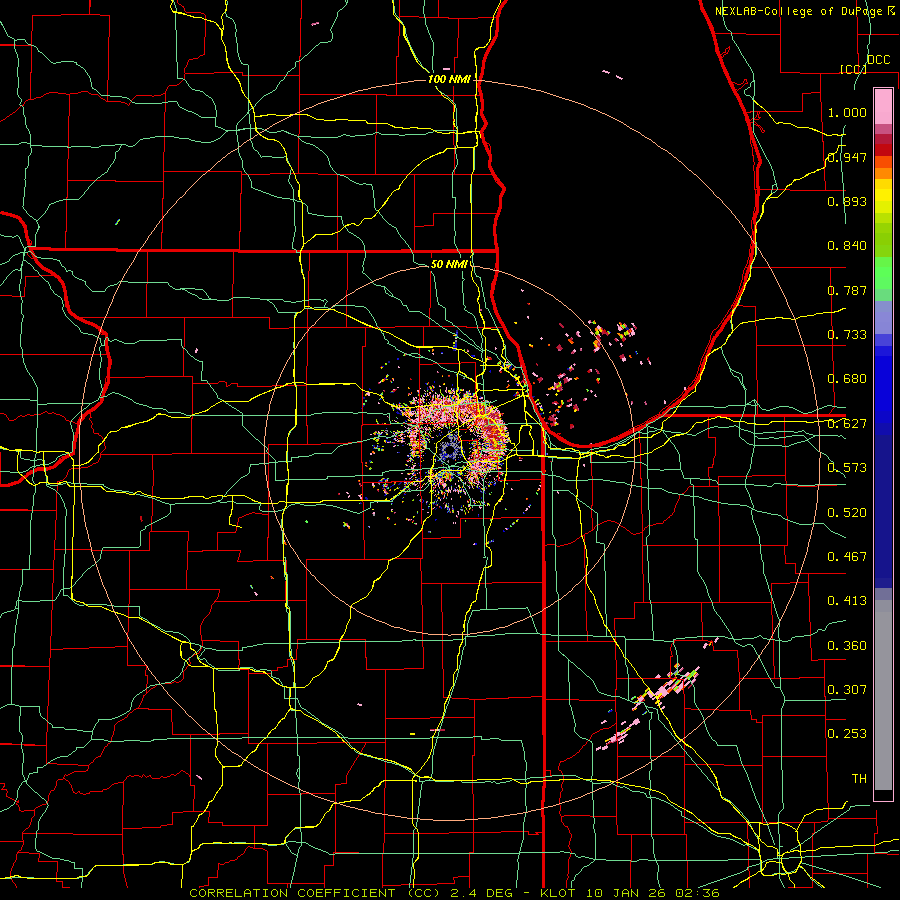
Task: Click the 0.893 scale value
Action: 847,201
